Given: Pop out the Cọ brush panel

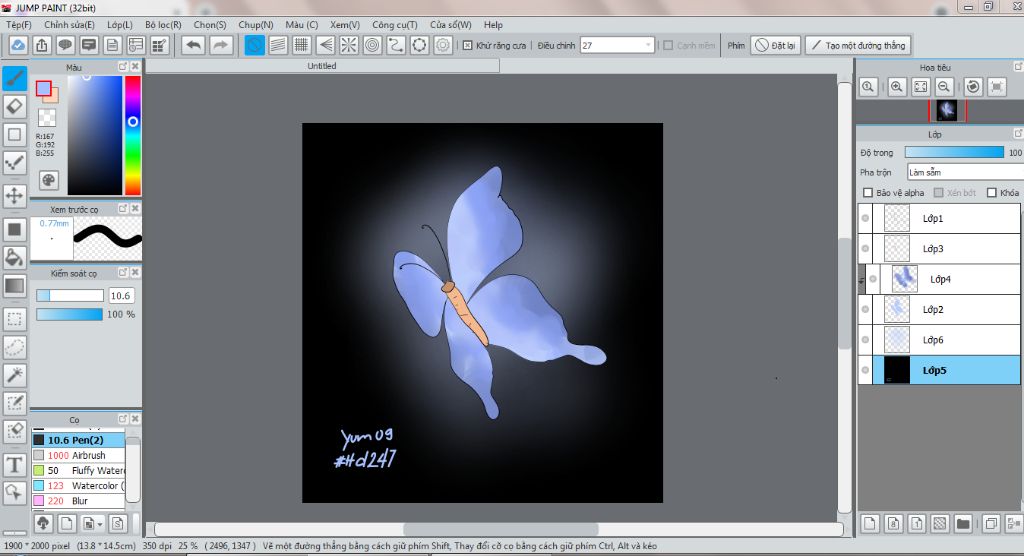Looking at the screenshot, I should click(123, 419).
